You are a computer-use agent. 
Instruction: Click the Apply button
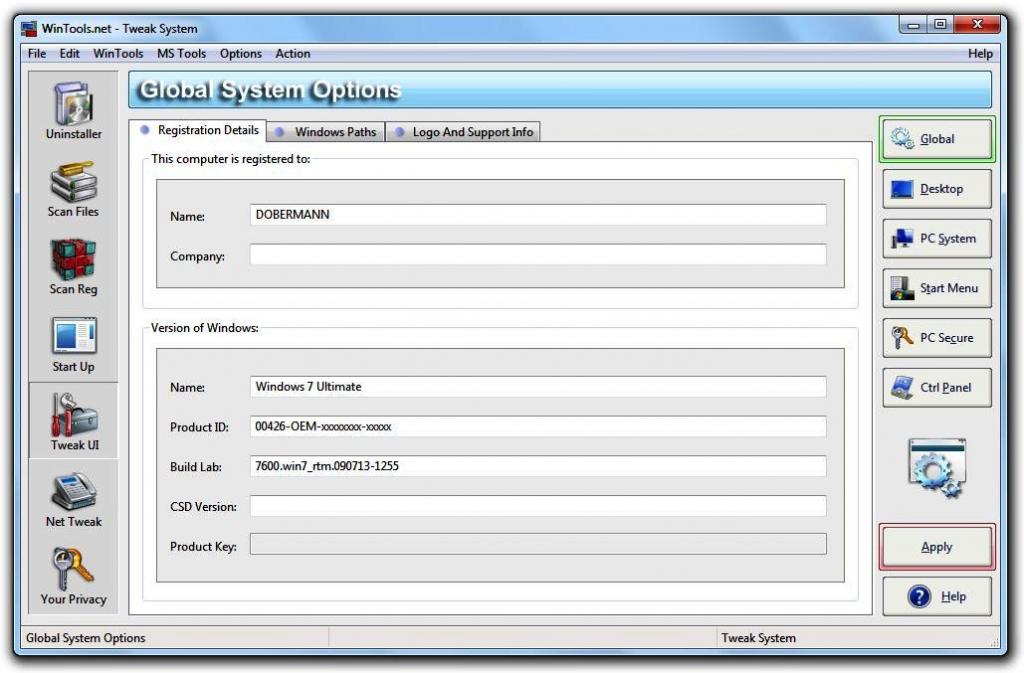point(937,547)
